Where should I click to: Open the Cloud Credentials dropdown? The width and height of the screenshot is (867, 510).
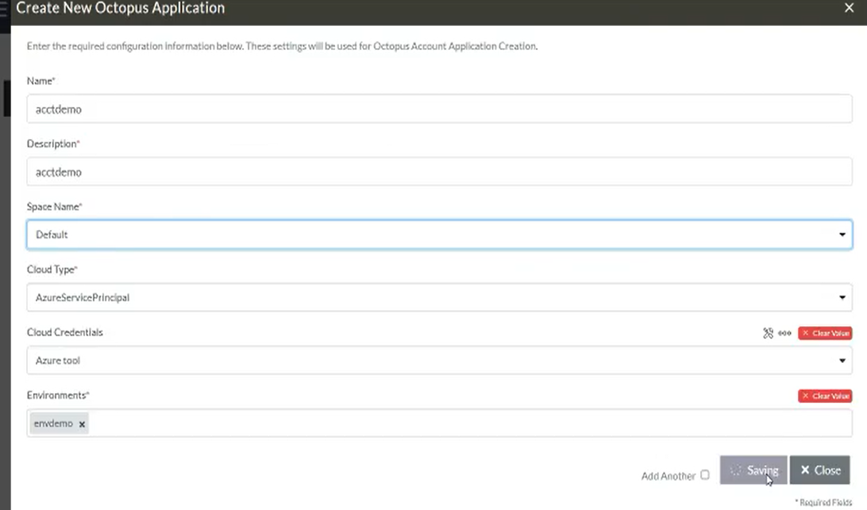tap(440, 361)
